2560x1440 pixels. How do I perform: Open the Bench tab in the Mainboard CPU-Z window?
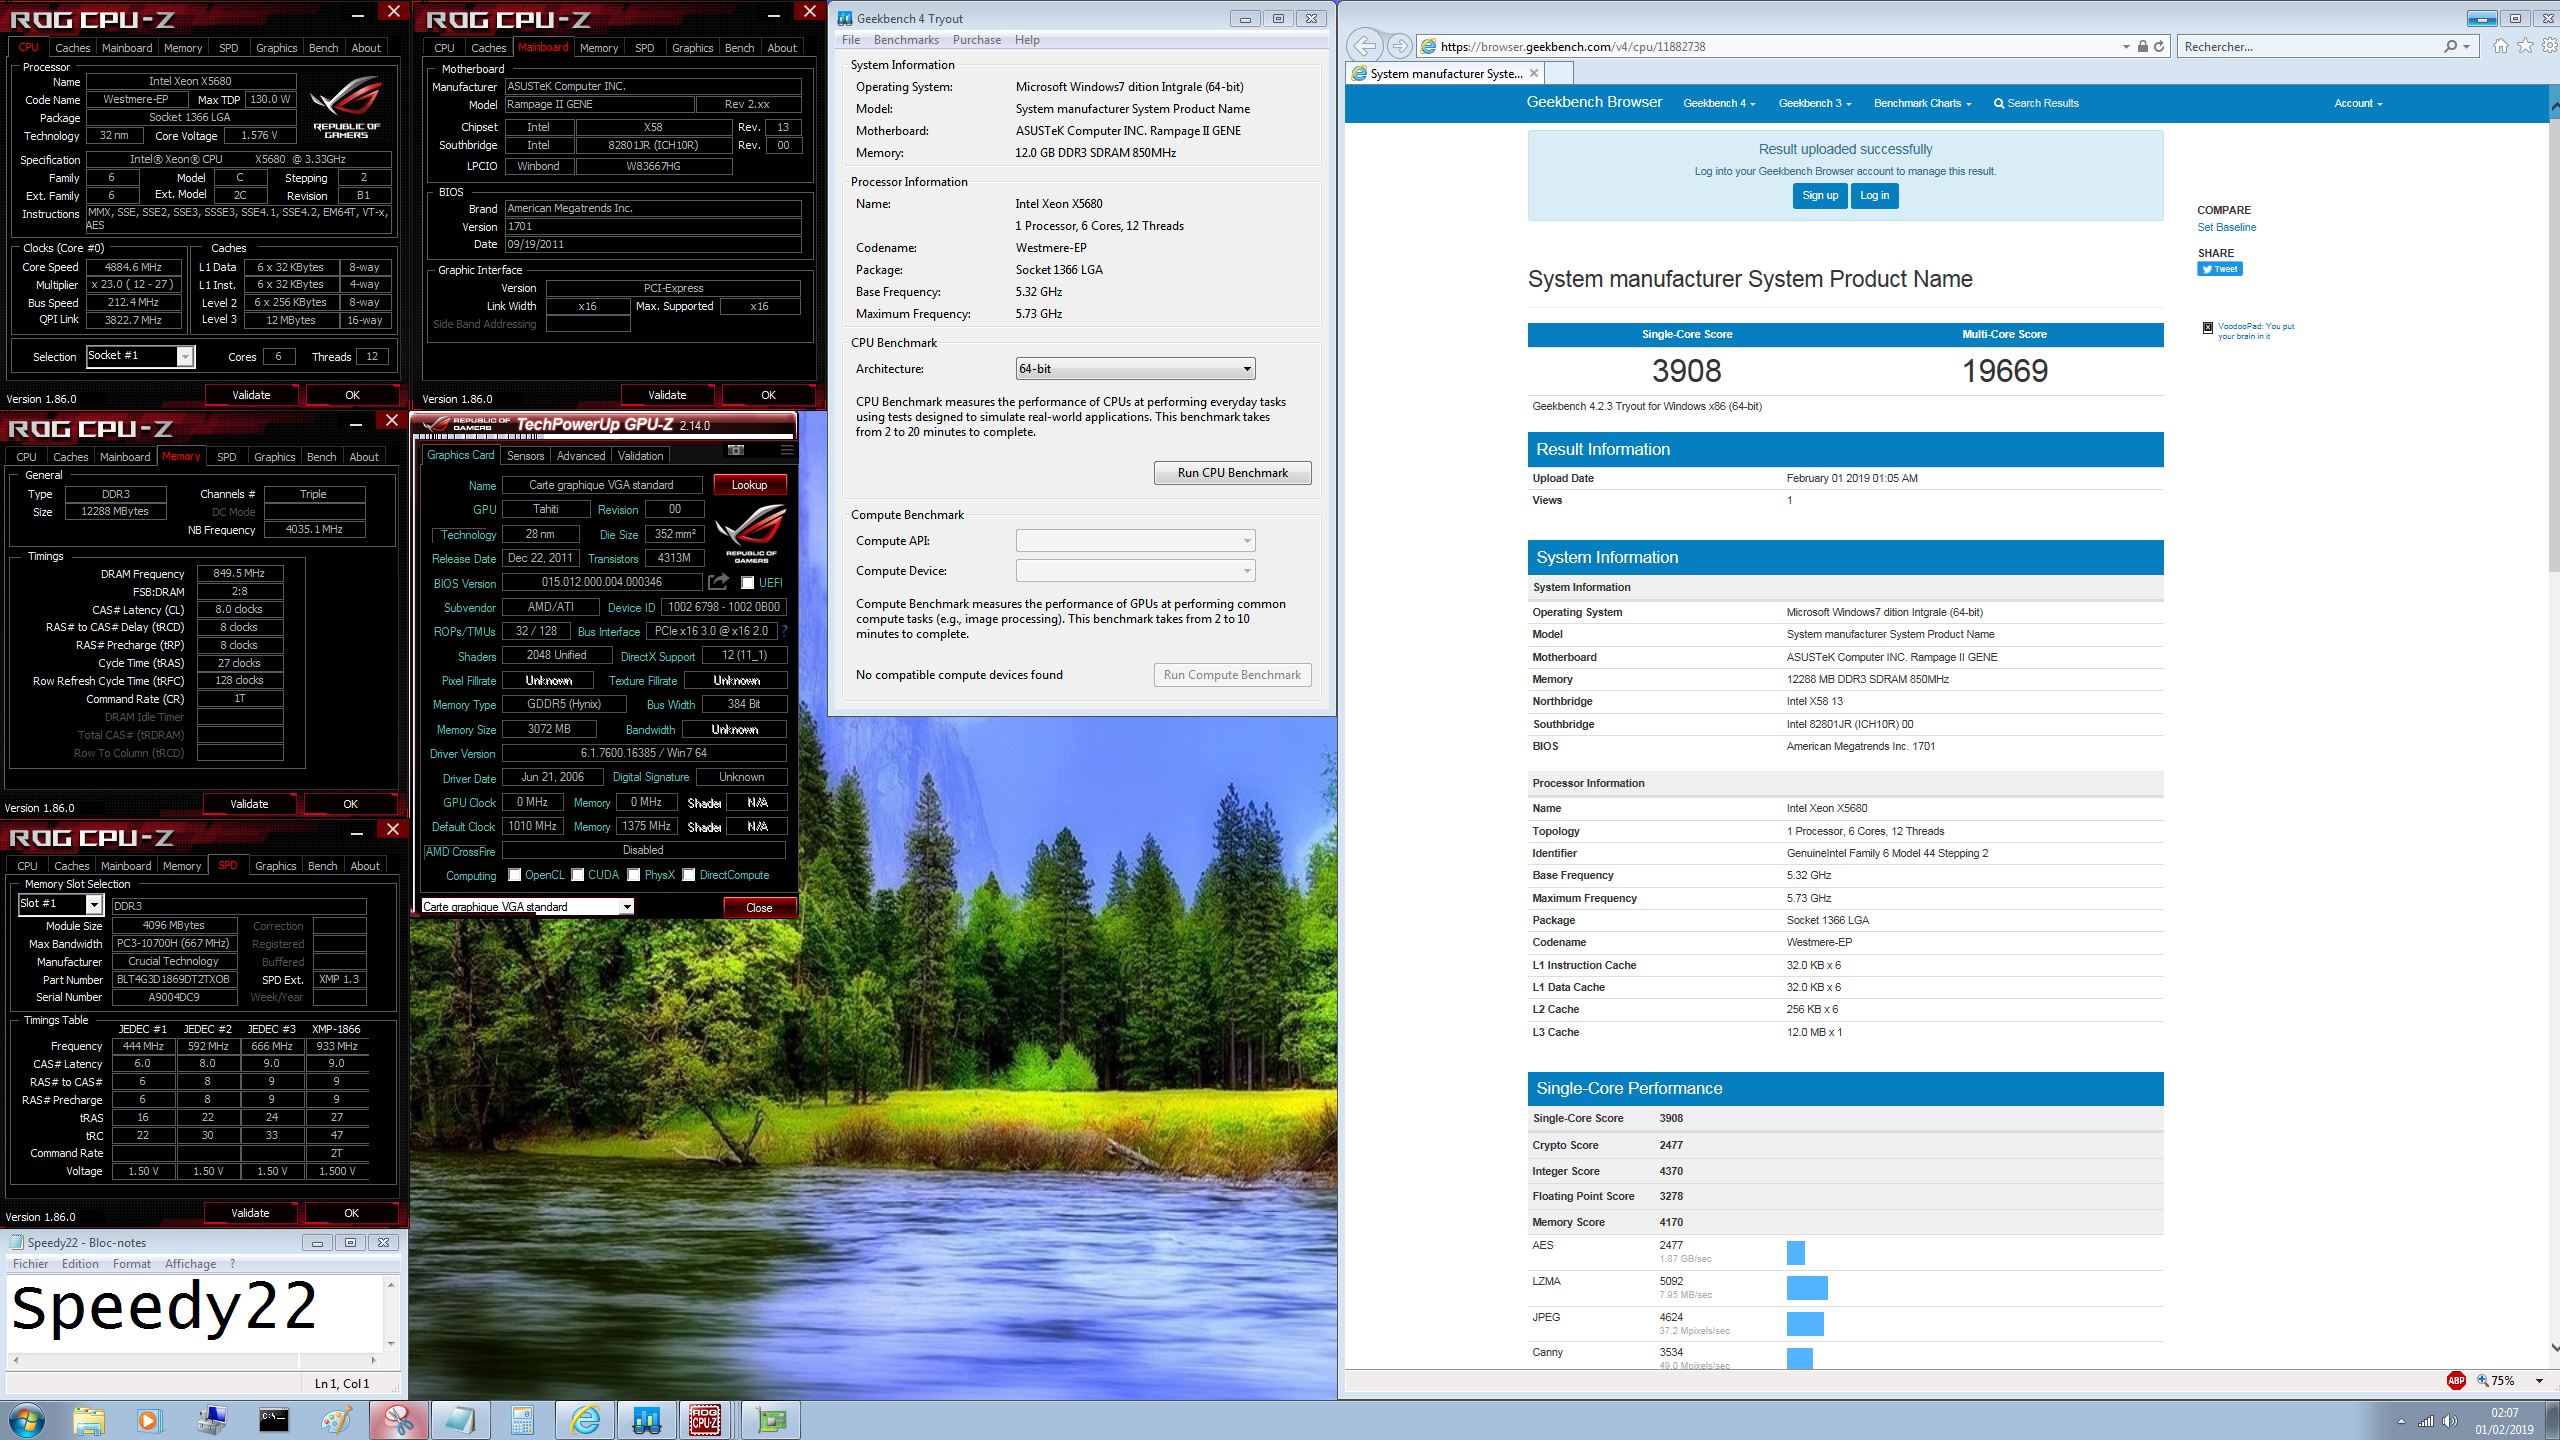pos(739,47)
